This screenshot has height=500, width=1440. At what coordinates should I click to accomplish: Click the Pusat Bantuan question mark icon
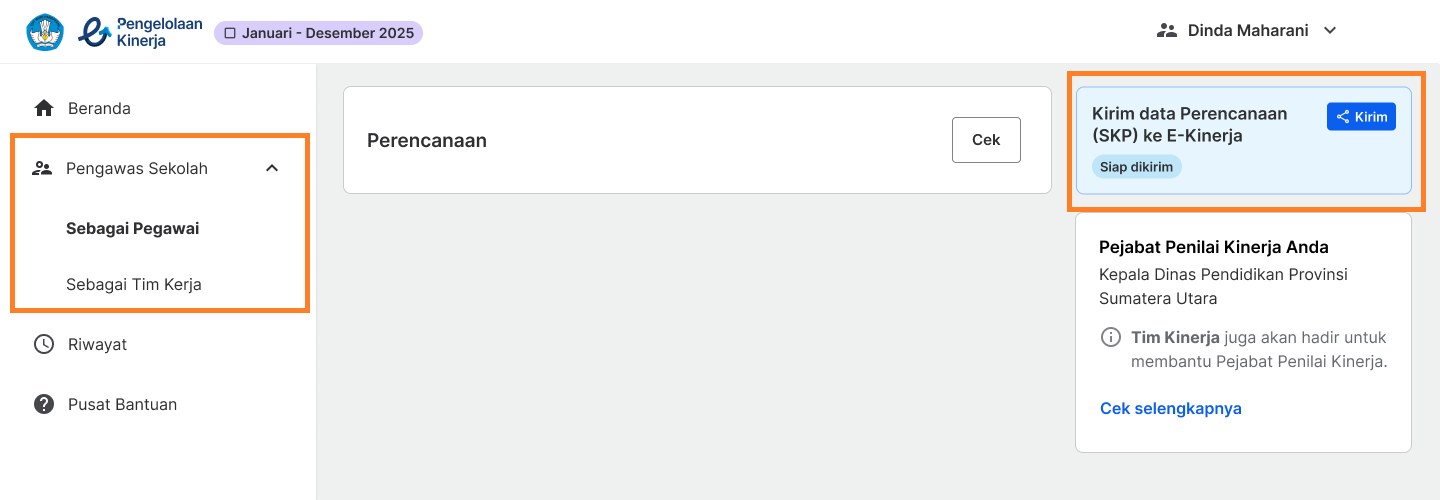44,404
